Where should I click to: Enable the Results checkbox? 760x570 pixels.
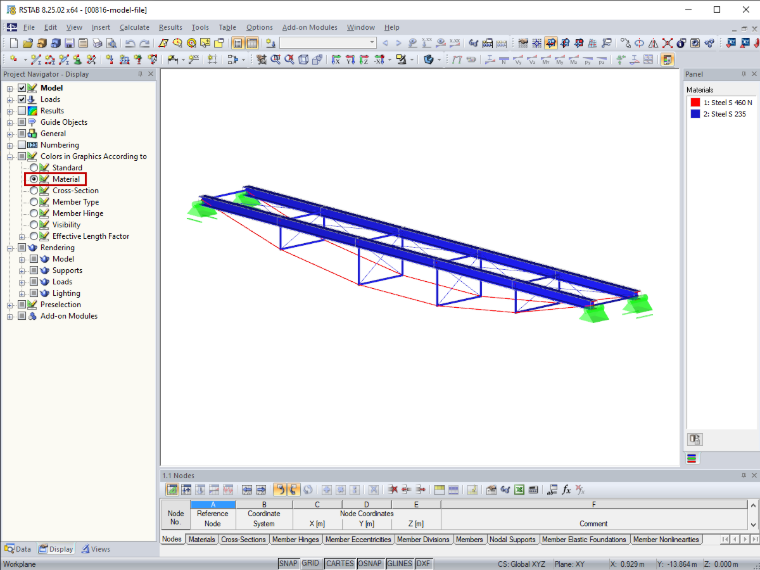22,111
